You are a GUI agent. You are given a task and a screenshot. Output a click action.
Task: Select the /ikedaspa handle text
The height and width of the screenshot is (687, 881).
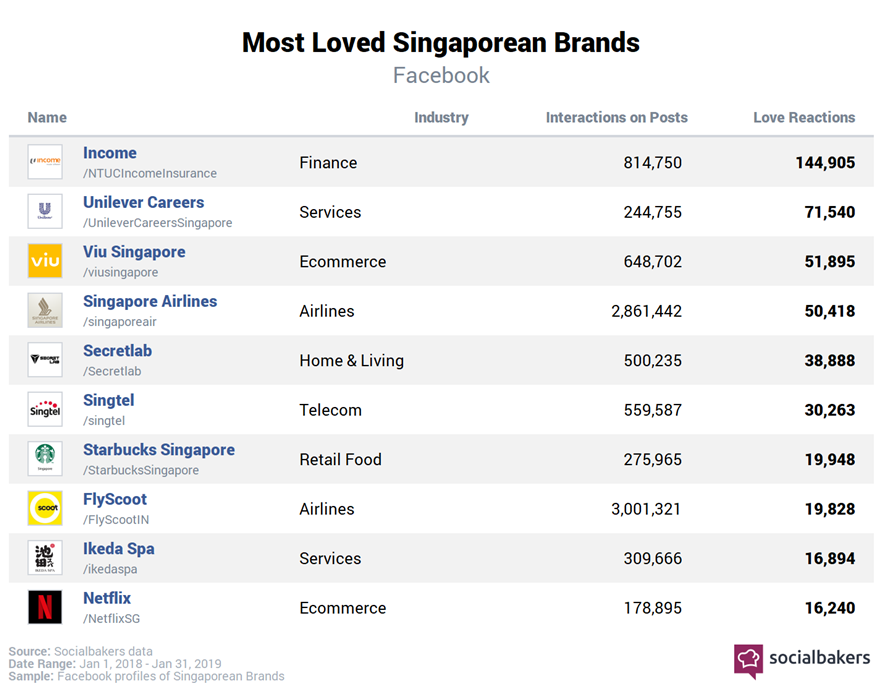click(x=110, y=568)
